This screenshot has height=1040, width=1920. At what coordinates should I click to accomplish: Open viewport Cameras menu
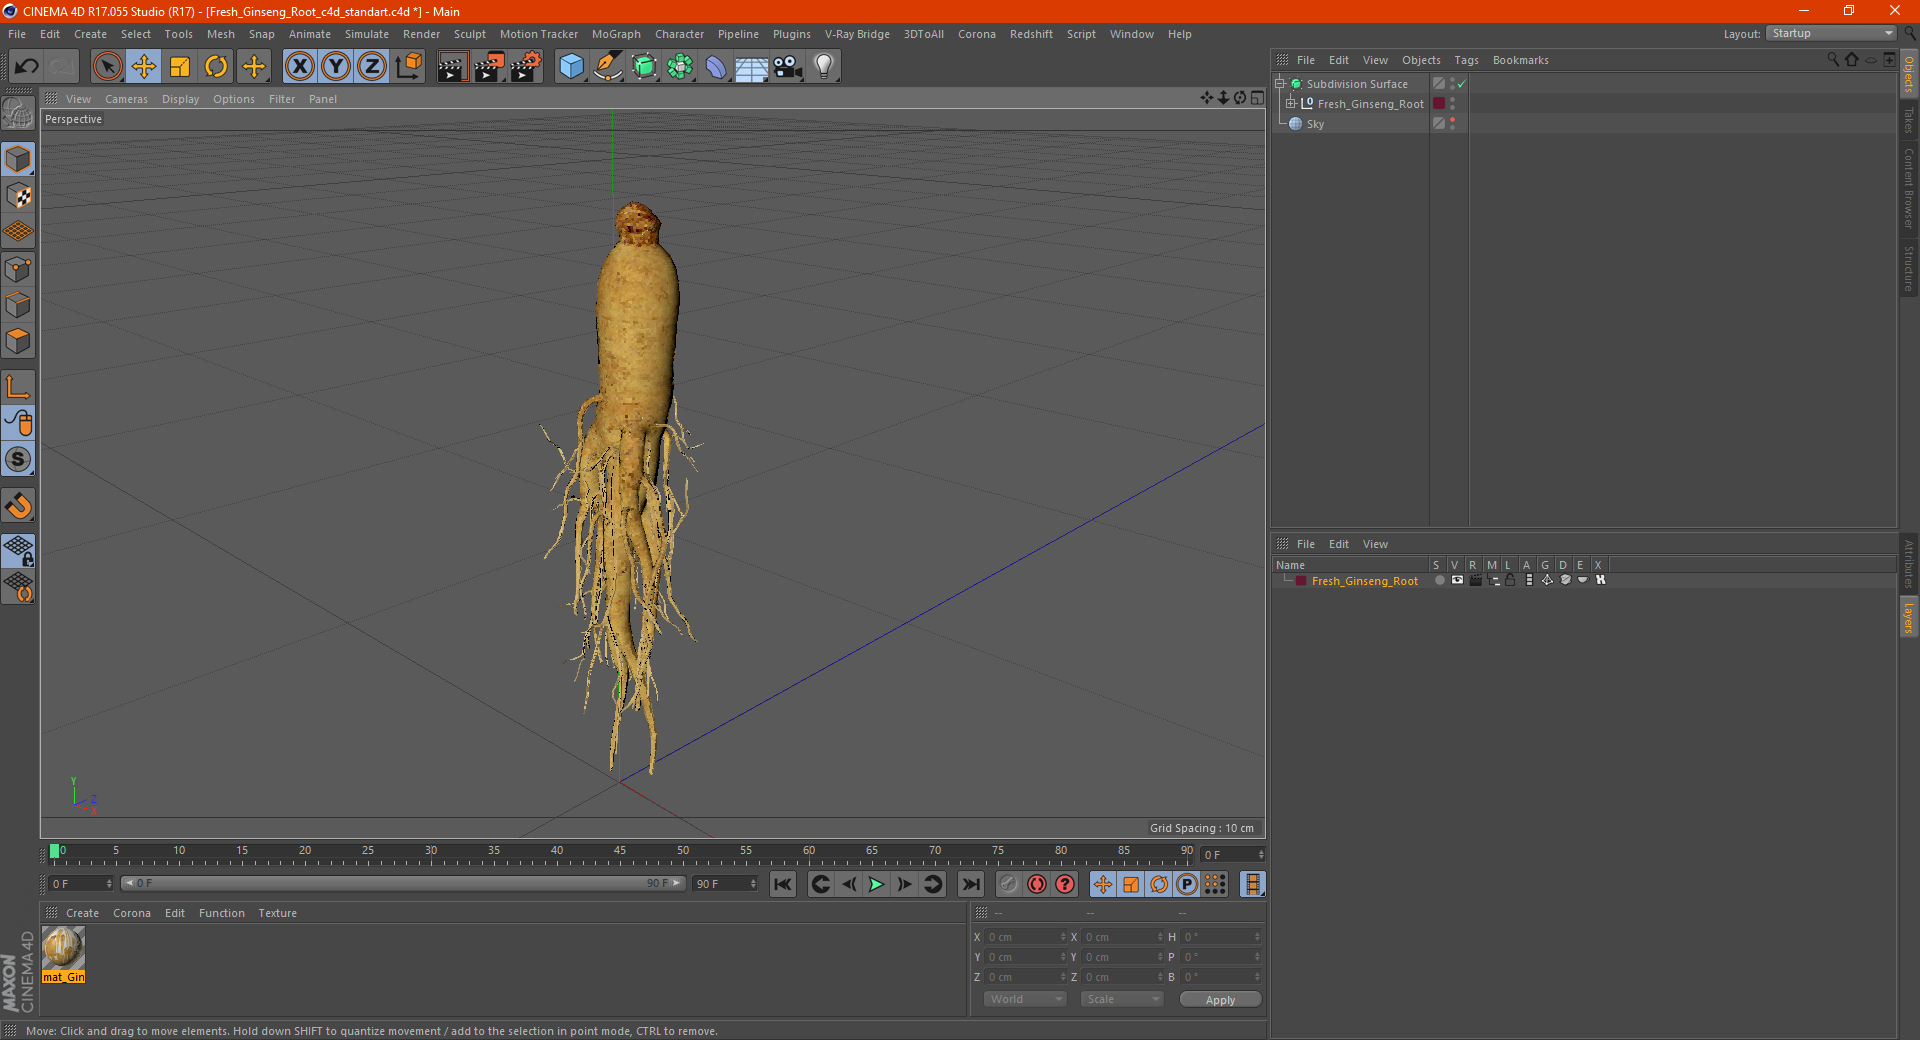click(x=126, y=99)
